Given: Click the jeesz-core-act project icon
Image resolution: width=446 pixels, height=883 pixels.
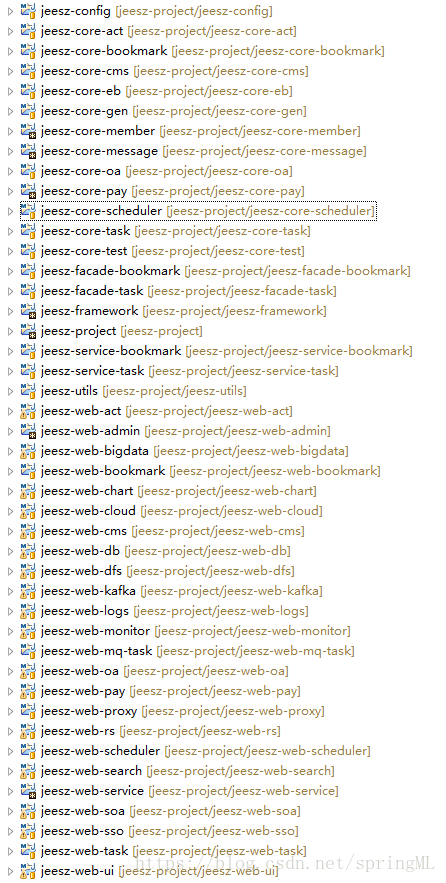Looking at the screenshot, I should click(x=28, y=31).
